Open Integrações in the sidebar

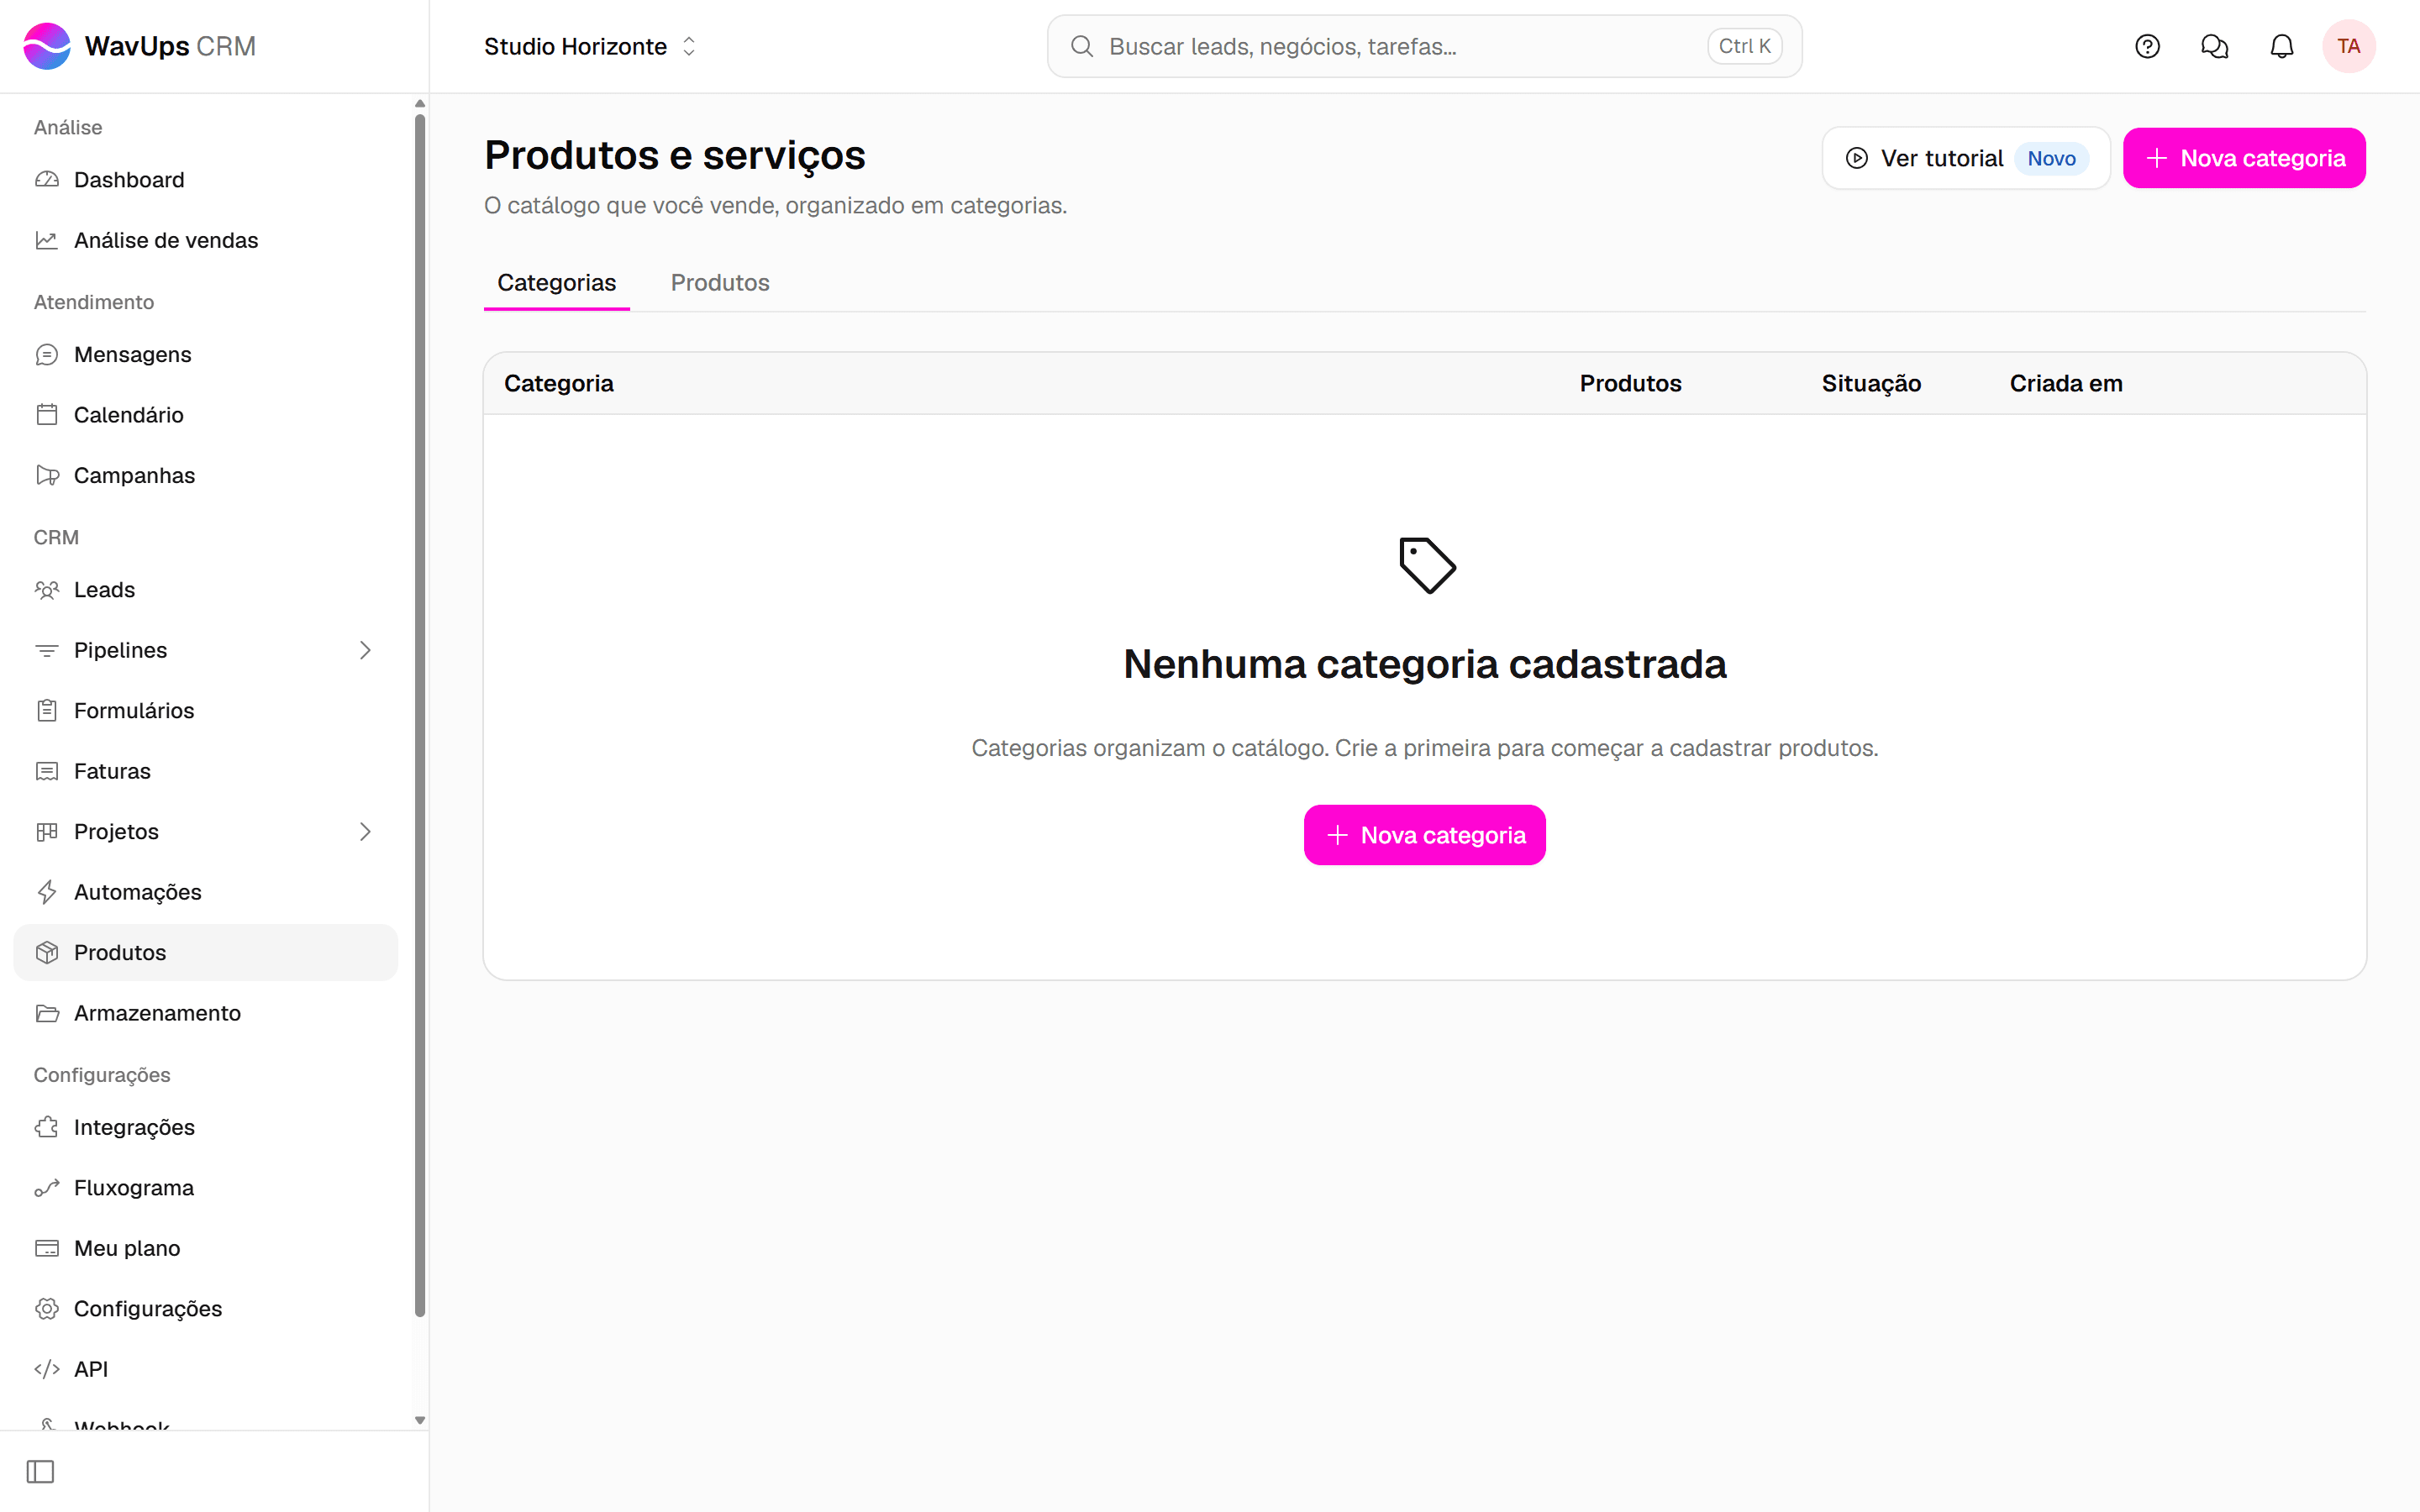coord(205,1127)
